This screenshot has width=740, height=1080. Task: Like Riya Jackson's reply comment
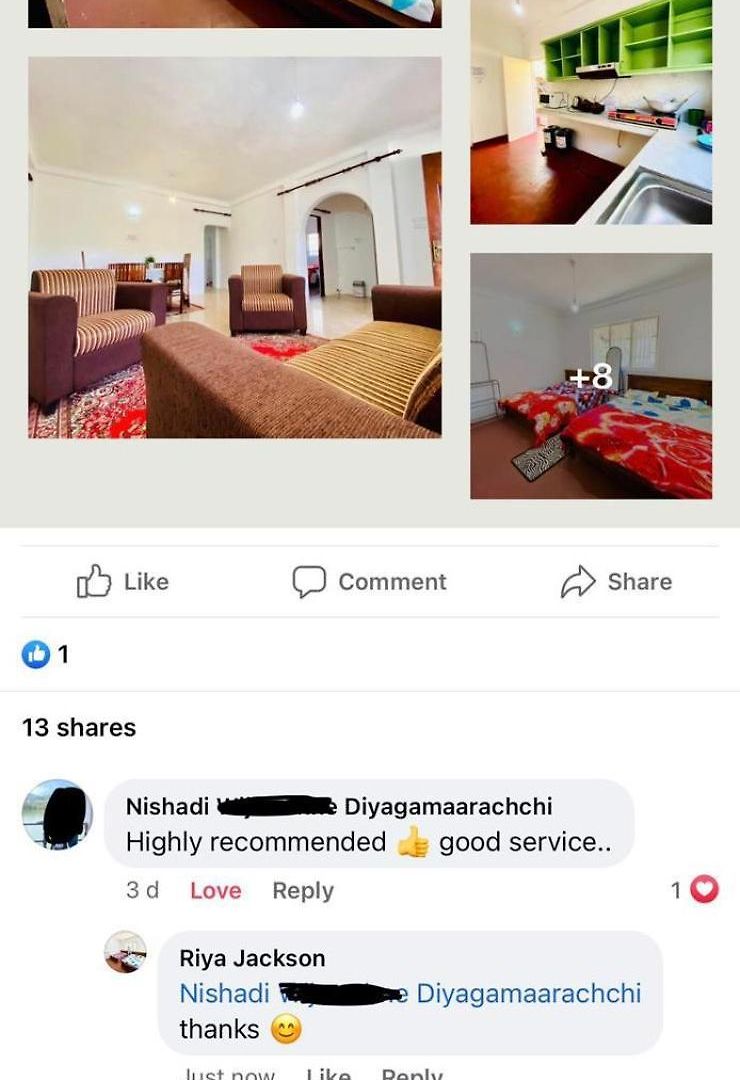point(329,1073)
